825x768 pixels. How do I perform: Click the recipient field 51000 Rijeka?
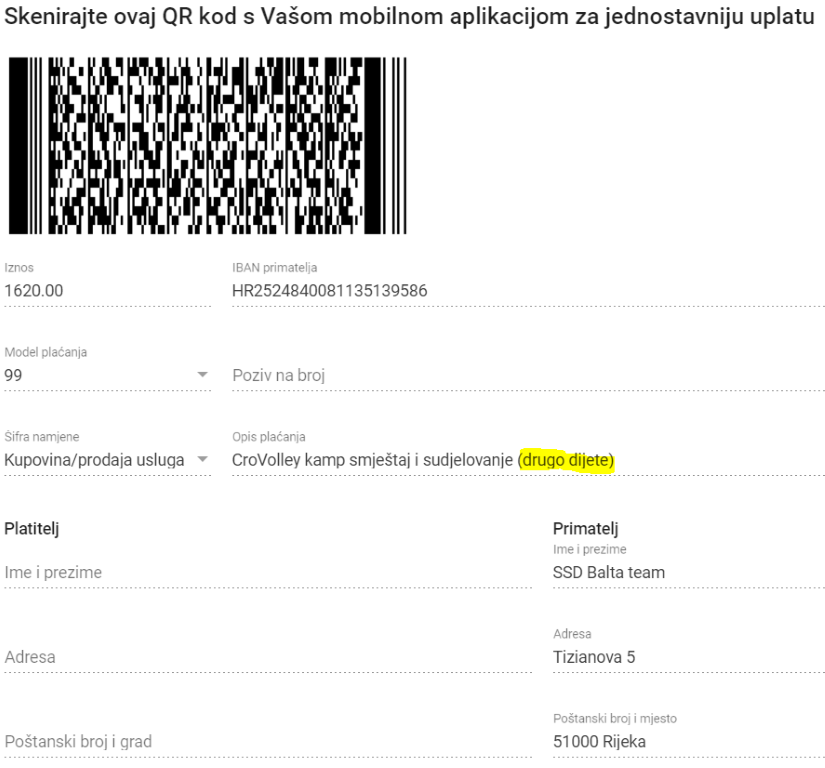coord(599,742)
